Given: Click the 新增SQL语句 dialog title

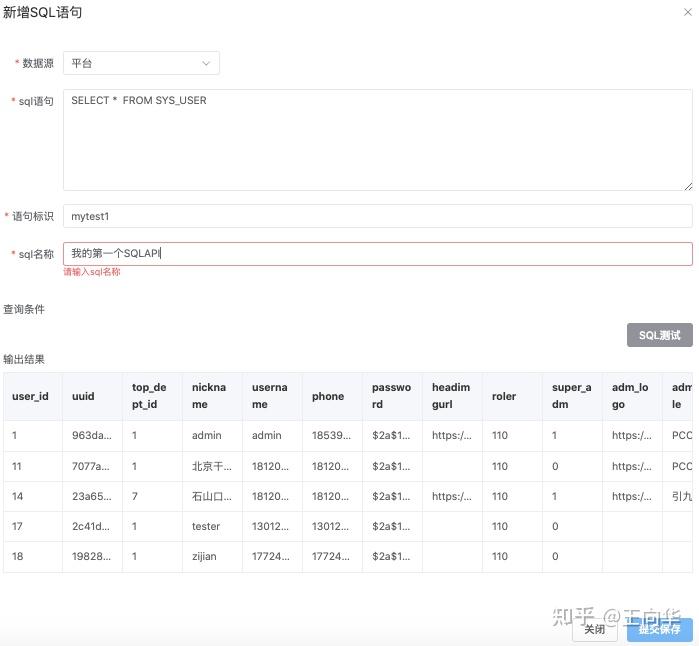Looking at the screenshot, I should tap(43, 12).
